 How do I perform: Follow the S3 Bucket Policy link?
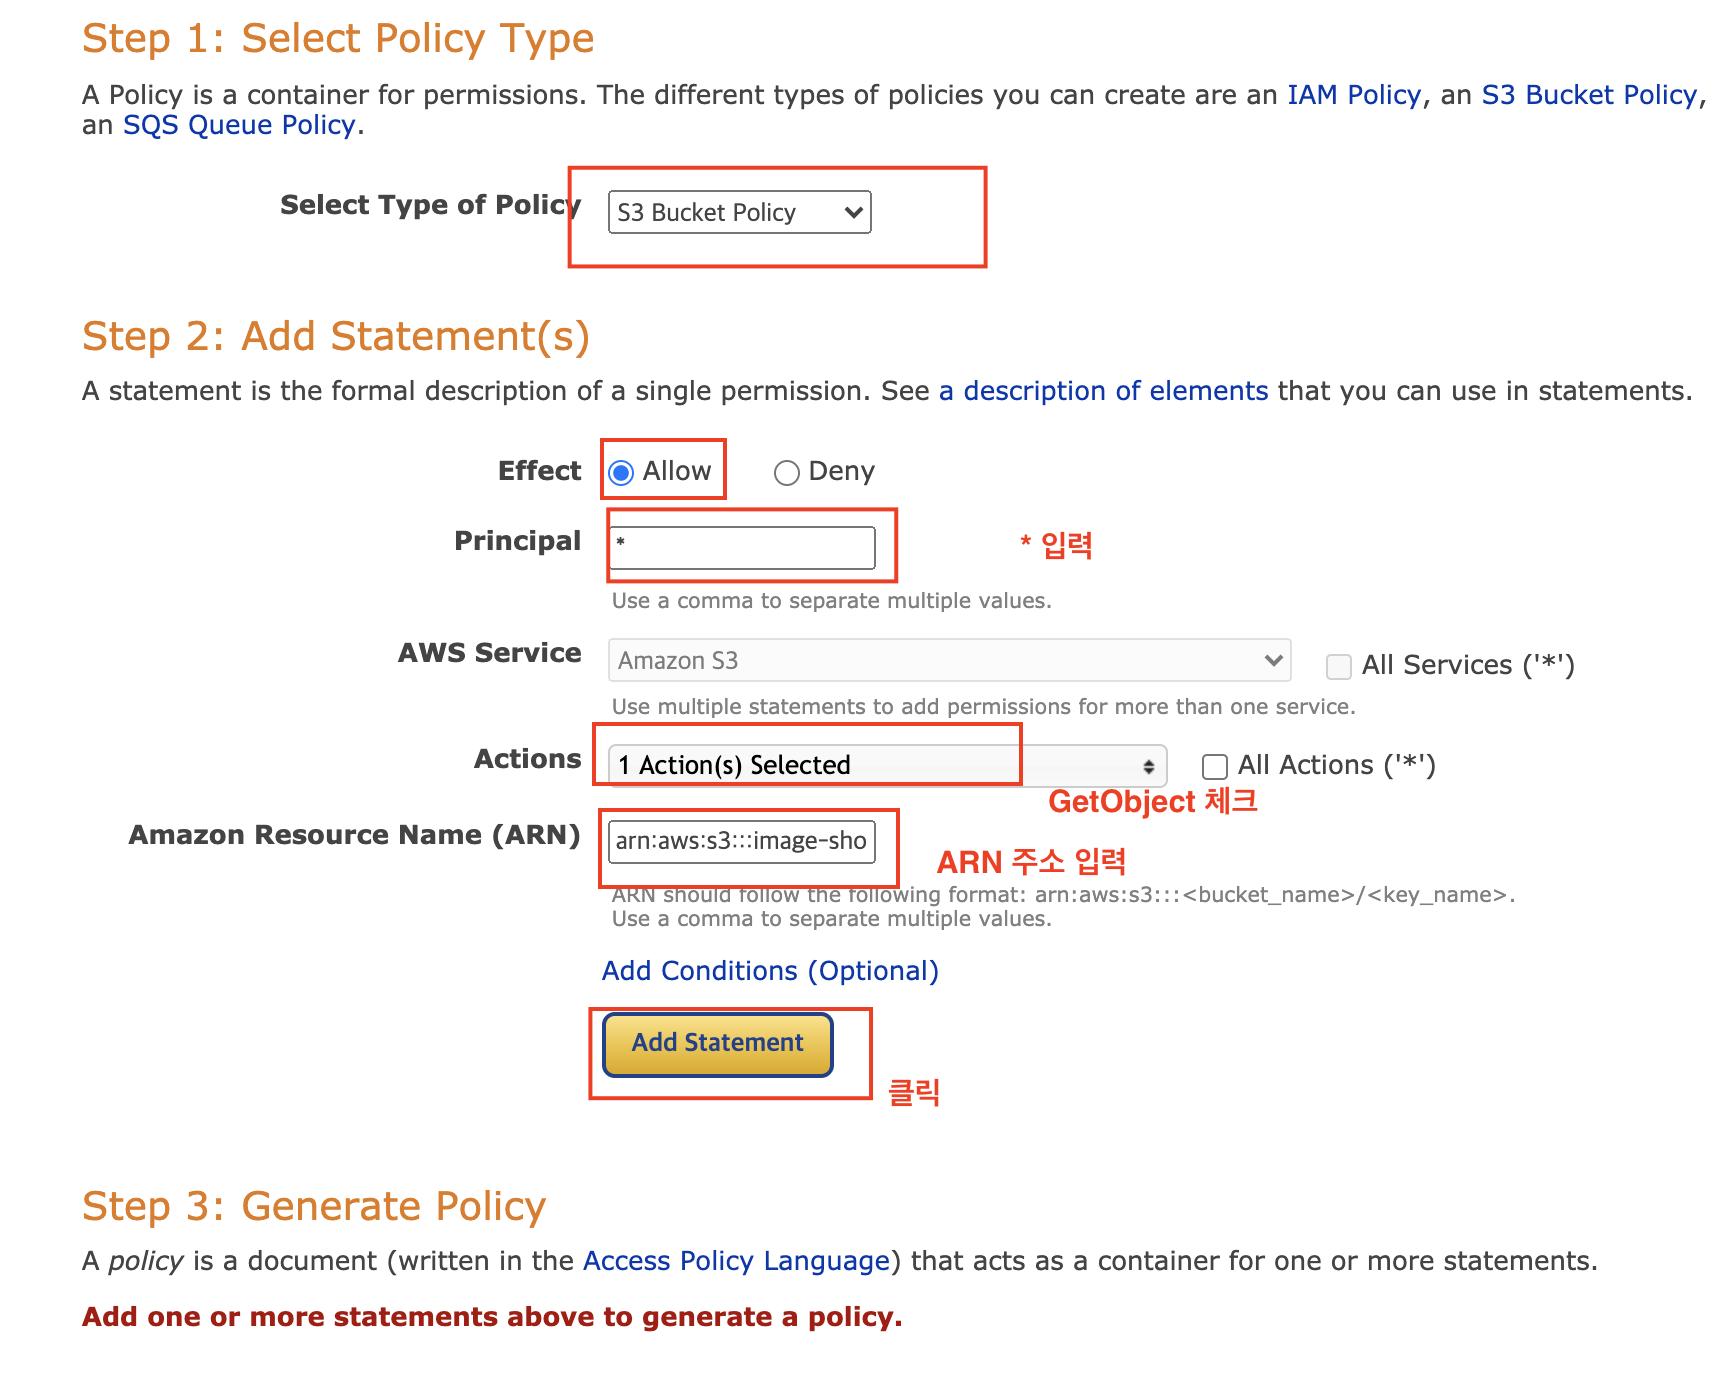[1589, 95]
